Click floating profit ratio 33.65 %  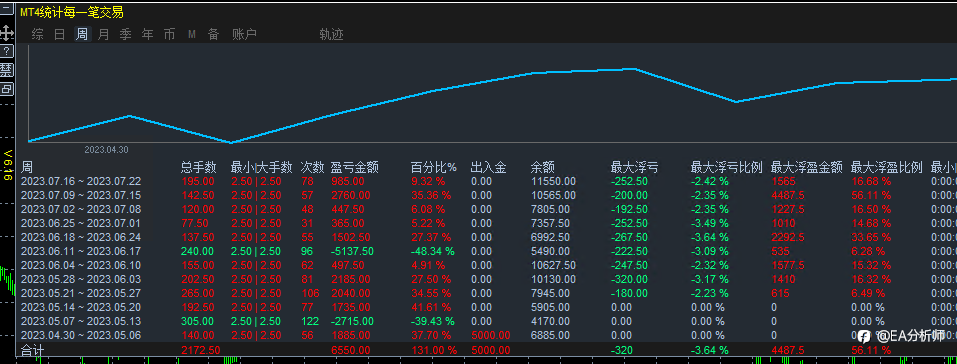(x=870, y=237)
